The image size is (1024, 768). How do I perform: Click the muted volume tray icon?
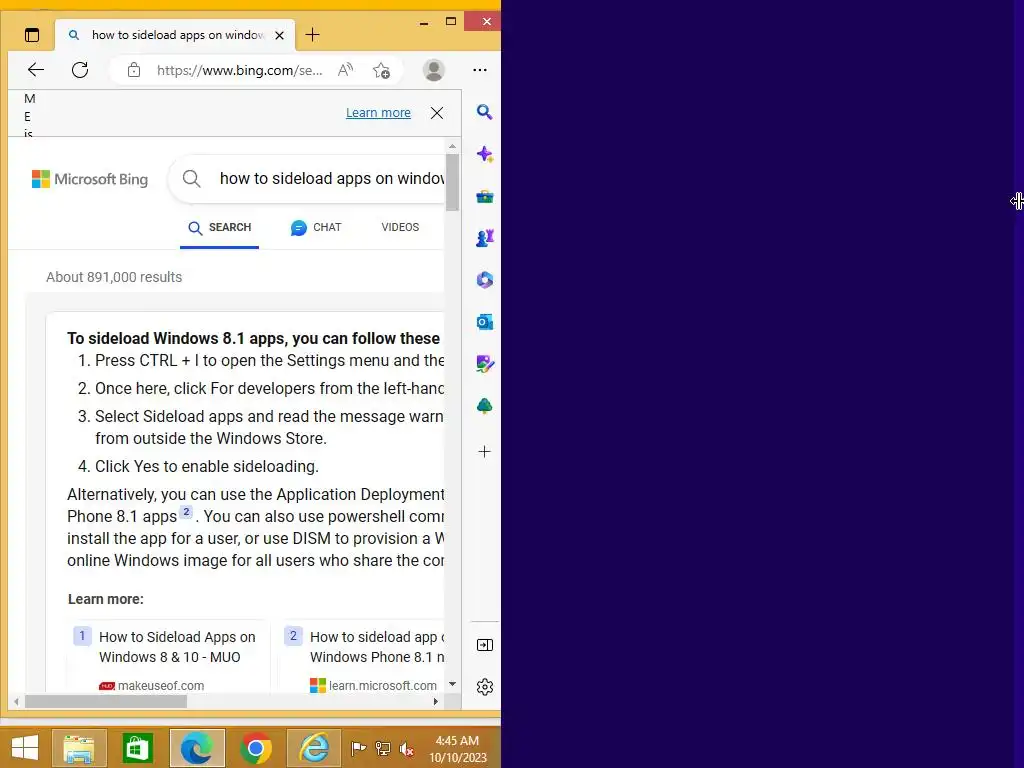[x=406, y=748]
